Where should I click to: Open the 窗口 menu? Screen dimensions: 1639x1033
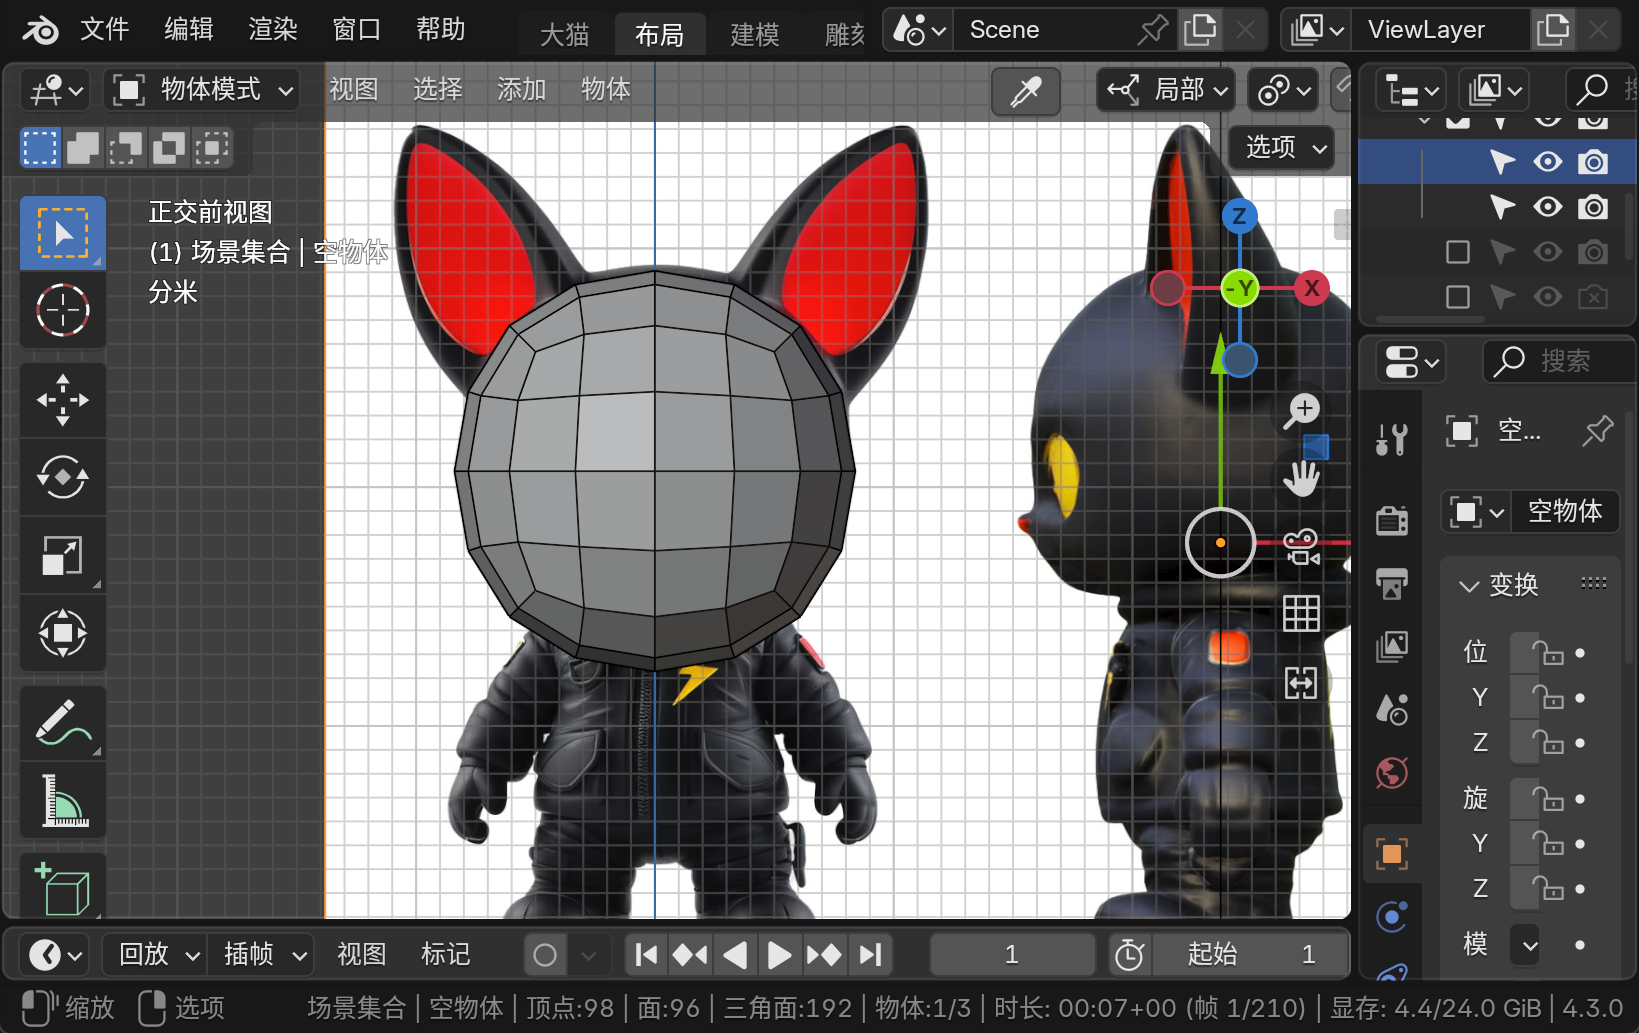[x=357, y=30]
